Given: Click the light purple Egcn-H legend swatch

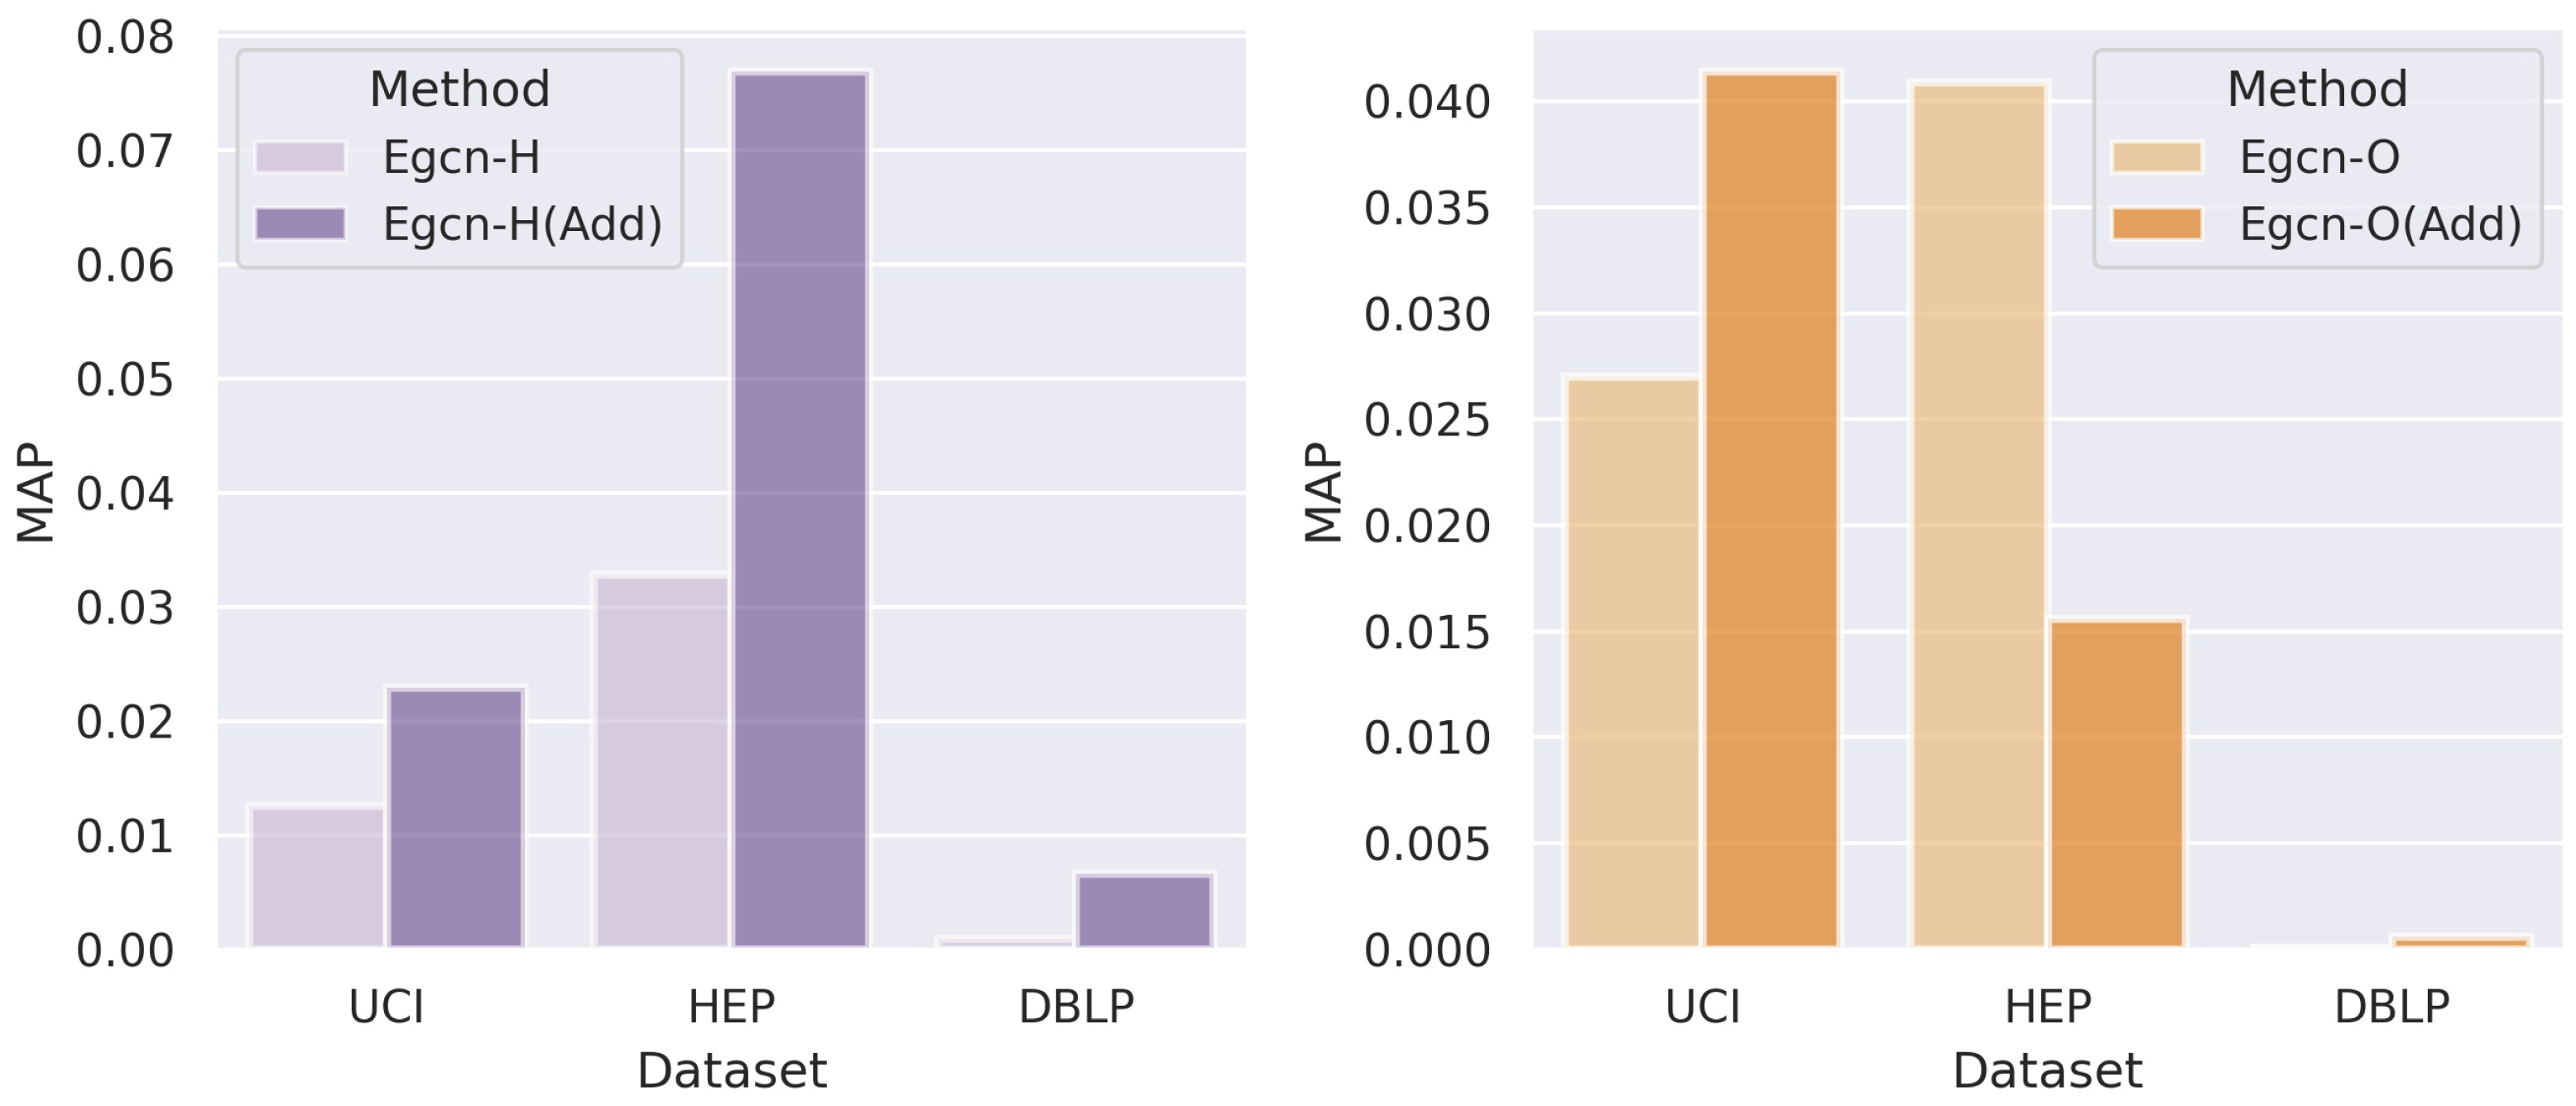Looking at the screenshot, I should point(300,157).
